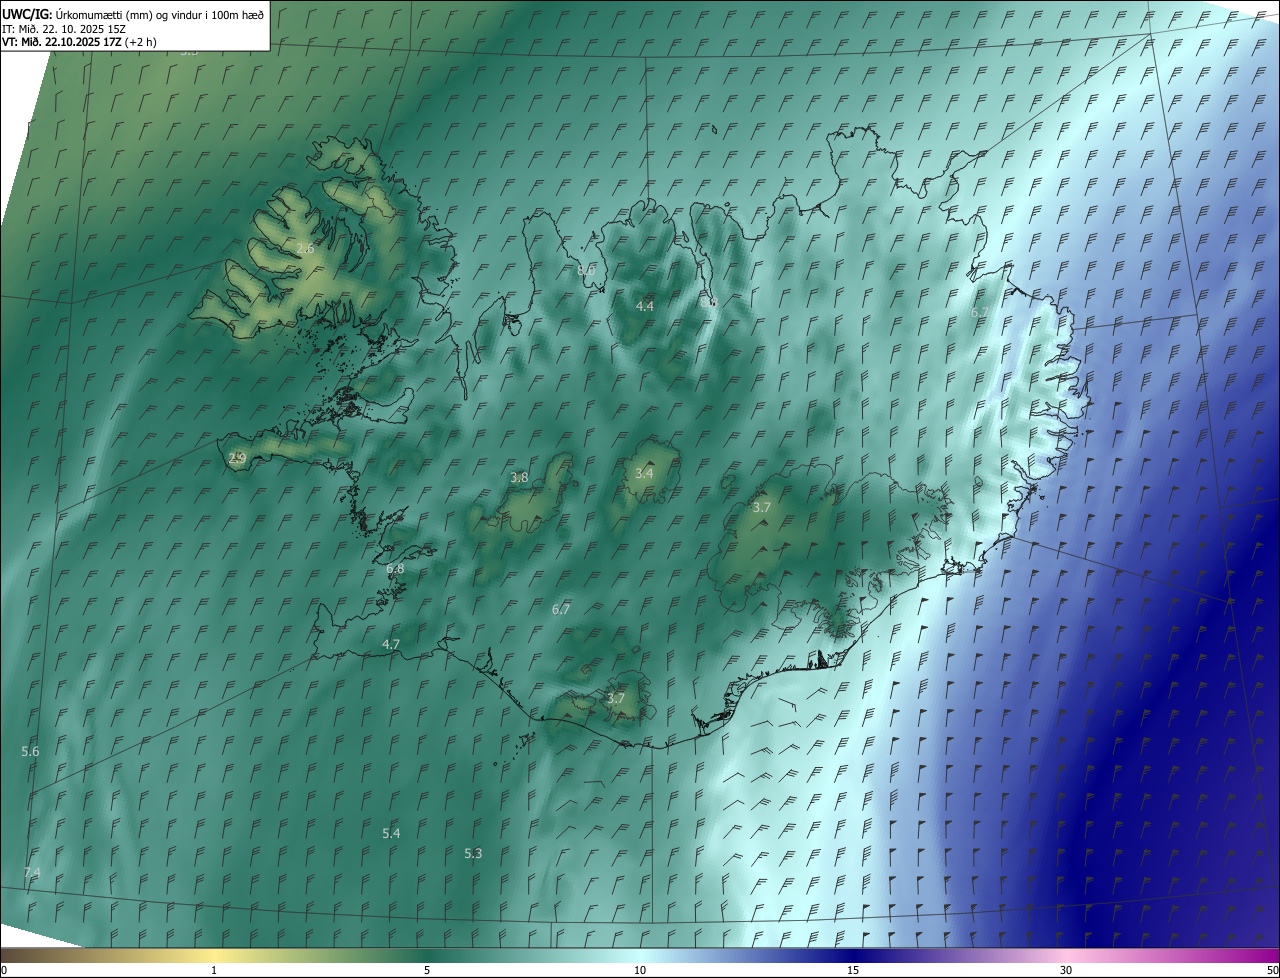Click the IT: Mið. 22. 10. 2025 15Z line

62,29
